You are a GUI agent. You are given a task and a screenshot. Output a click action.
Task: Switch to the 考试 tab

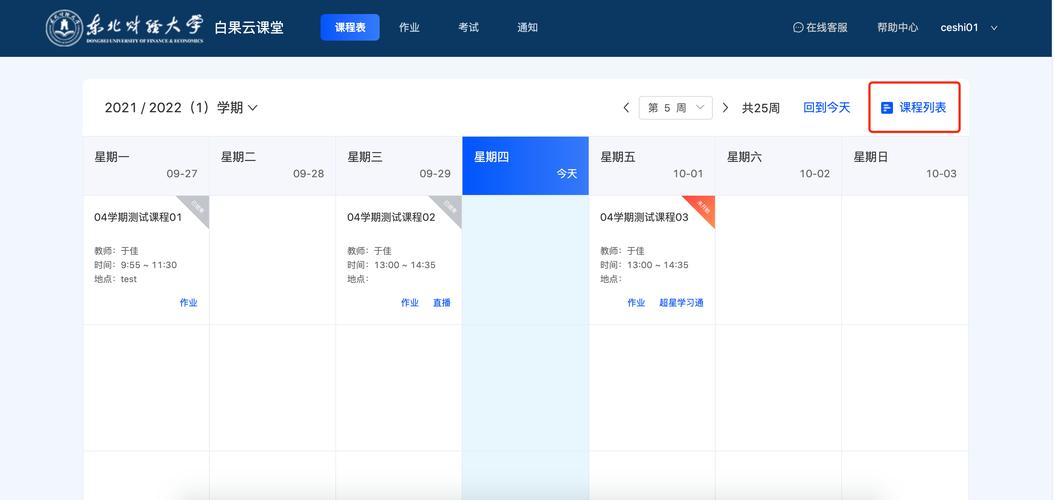coord(468,28)
